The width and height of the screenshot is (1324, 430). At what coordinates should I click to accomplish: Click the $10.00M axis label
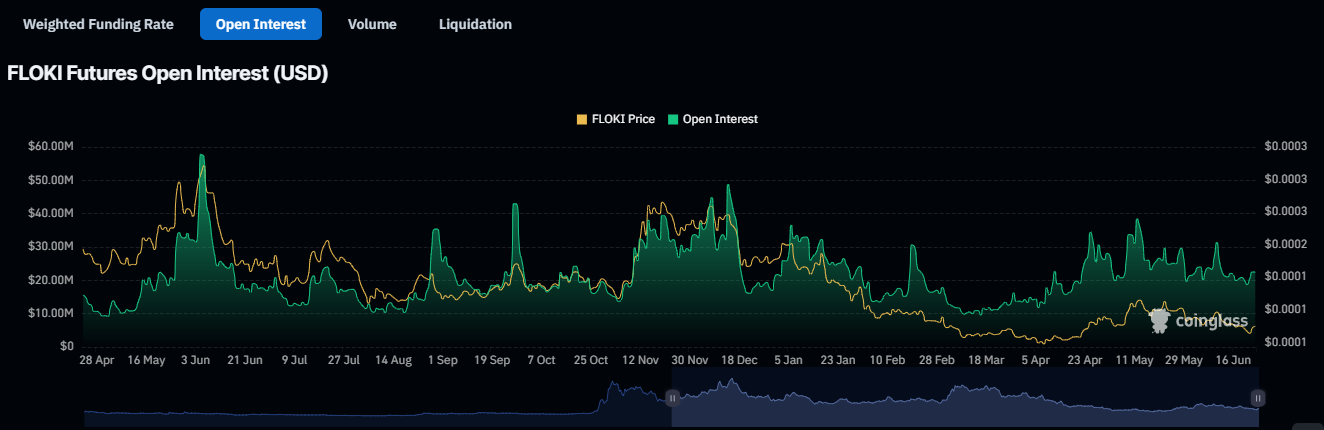51,313
